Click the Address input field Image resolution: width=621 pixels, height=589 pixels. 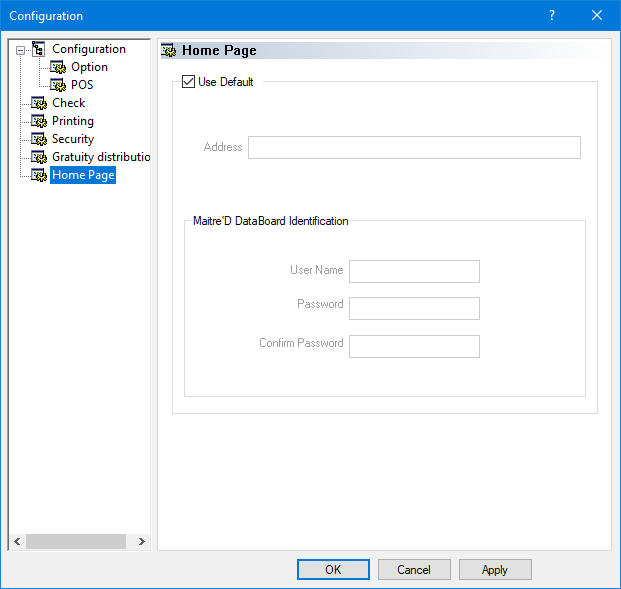pyautogui.click(x=414, y=147)
